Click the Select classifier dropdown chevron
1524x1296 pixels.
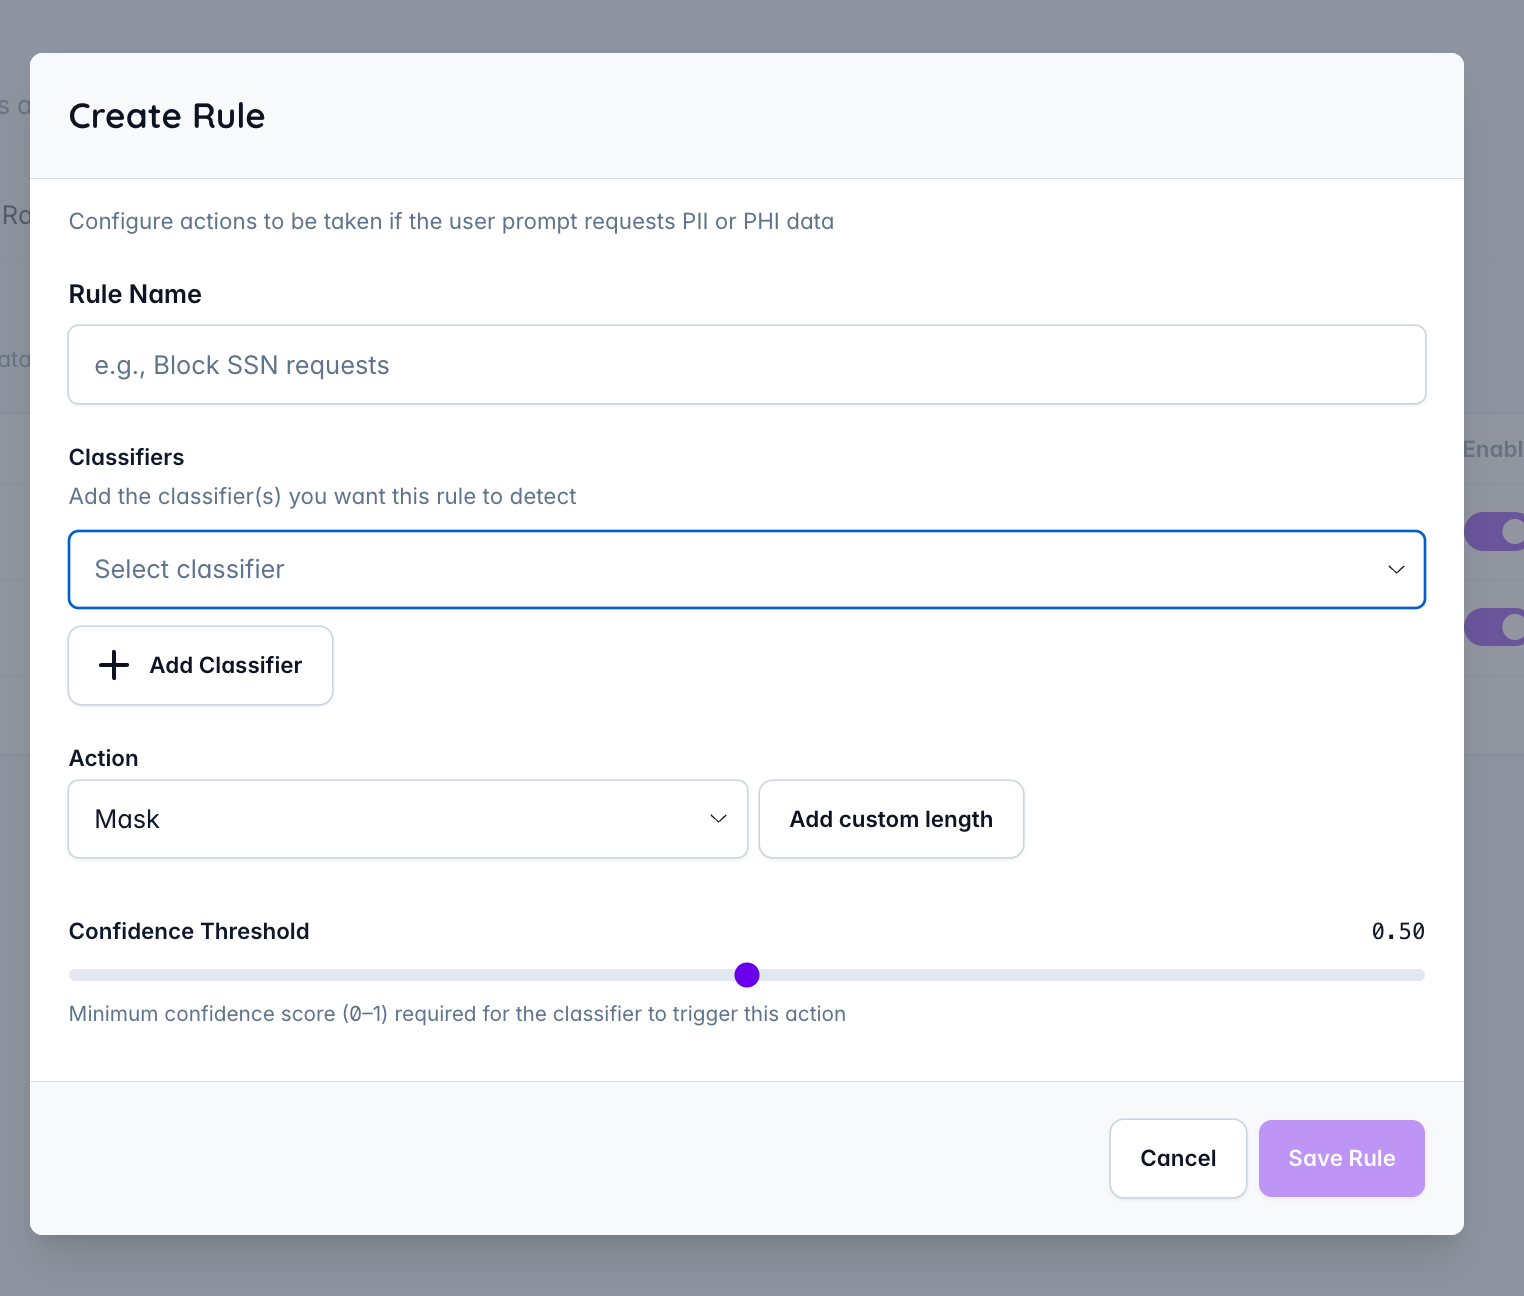[x=1396, y=569]
